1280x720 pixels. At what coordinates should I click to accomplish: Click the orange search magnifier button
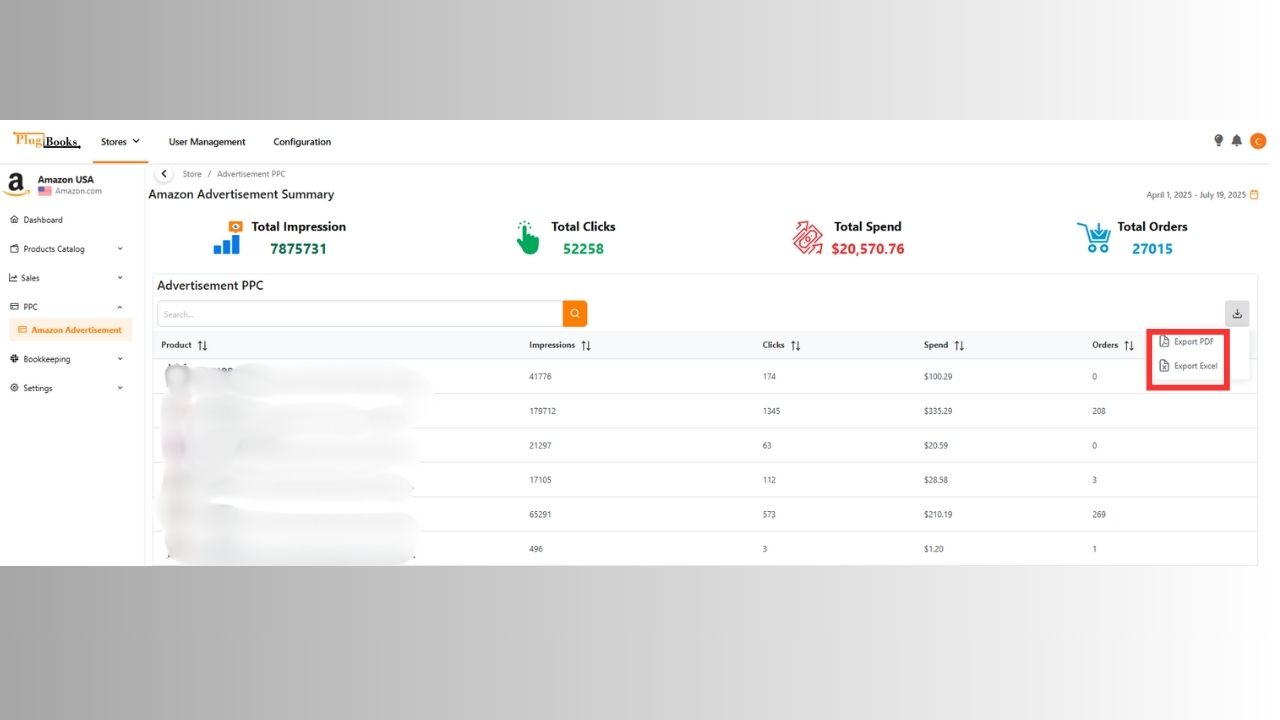[575, 313]
